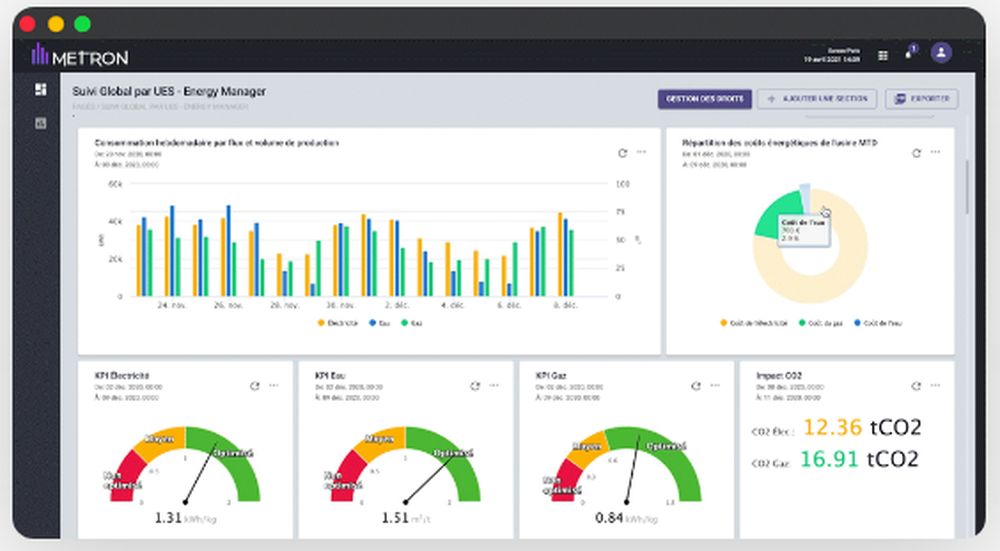The image size is (1000, 551).
Task: Refresh the weekly consumption chart widget
Action: pos(622,153)
